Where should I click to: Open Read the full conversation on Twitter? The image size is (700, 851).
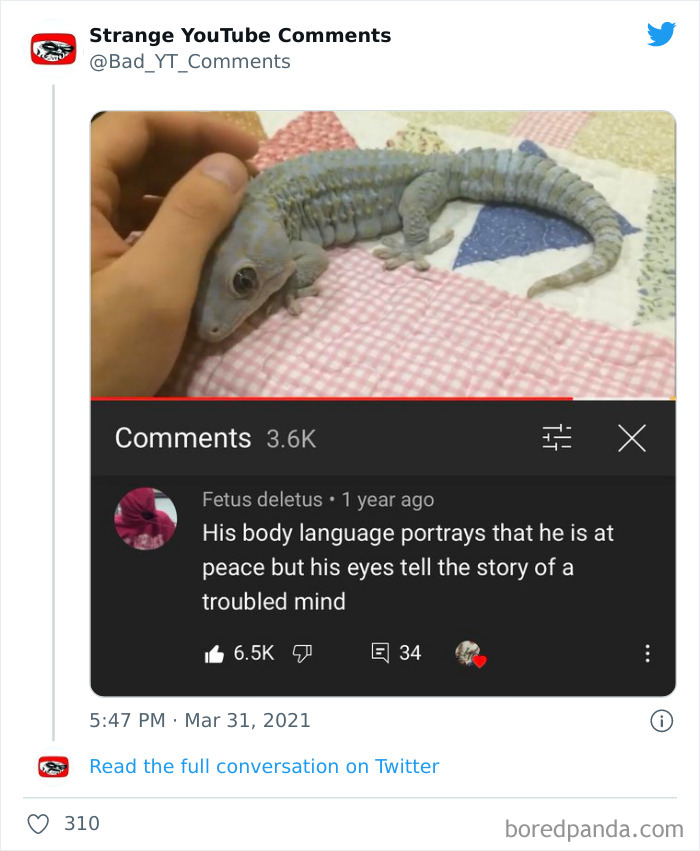click(264, 766)
